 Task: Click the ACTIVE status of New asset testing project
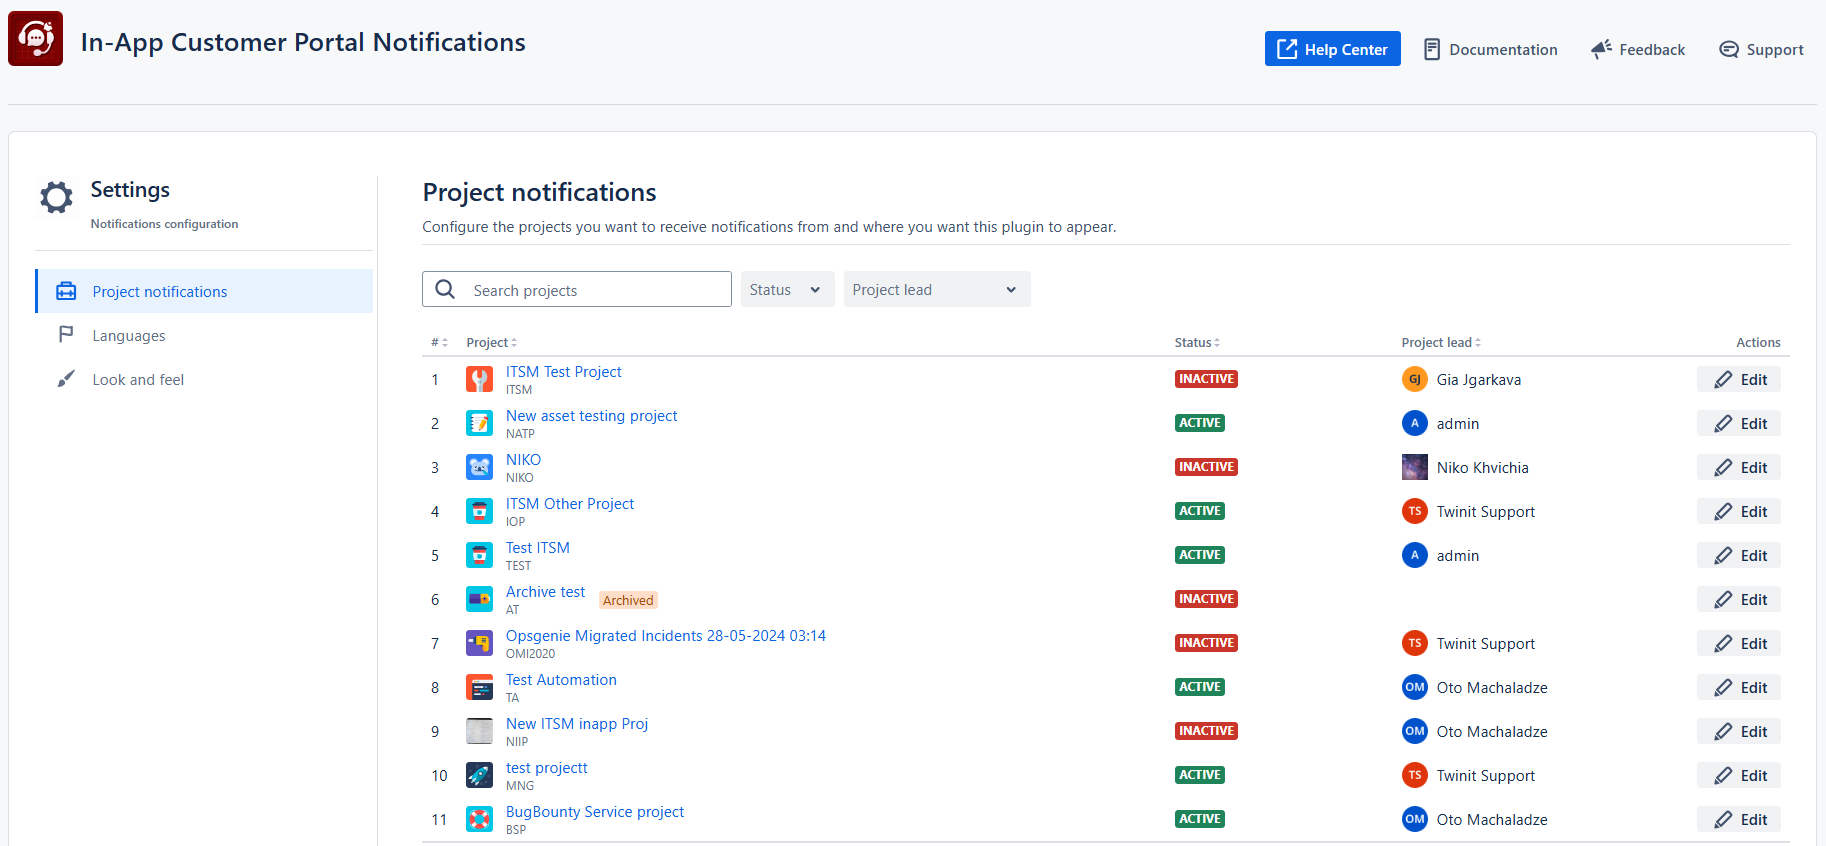point(1200,423)
